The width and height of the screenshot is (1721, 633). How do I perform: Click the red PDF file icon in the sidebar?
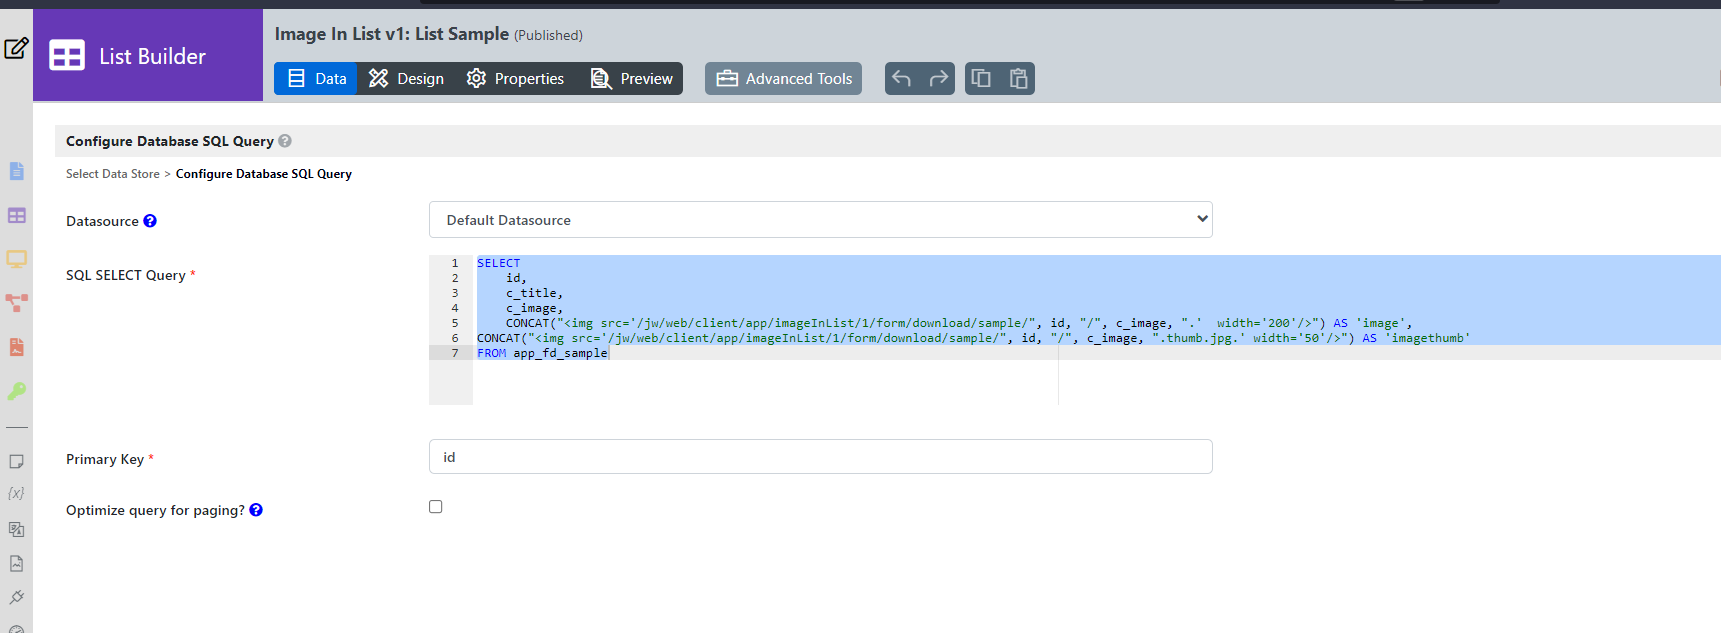pos(16,347)
